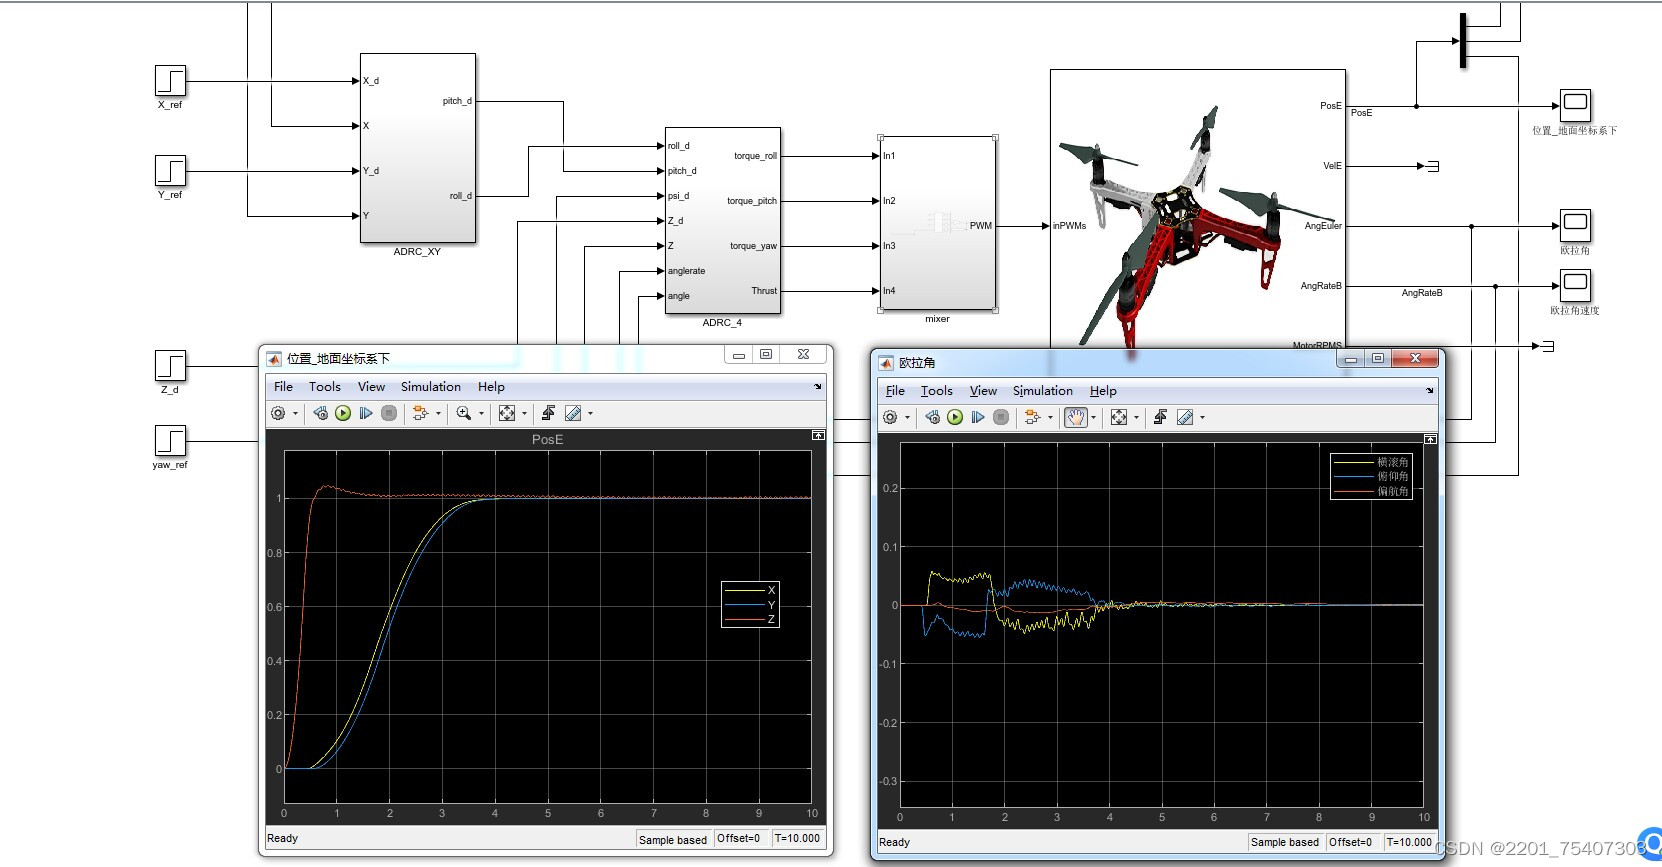
Task: Expand scale axes dropdown in 位置 scope
Action: coord(524,414)
